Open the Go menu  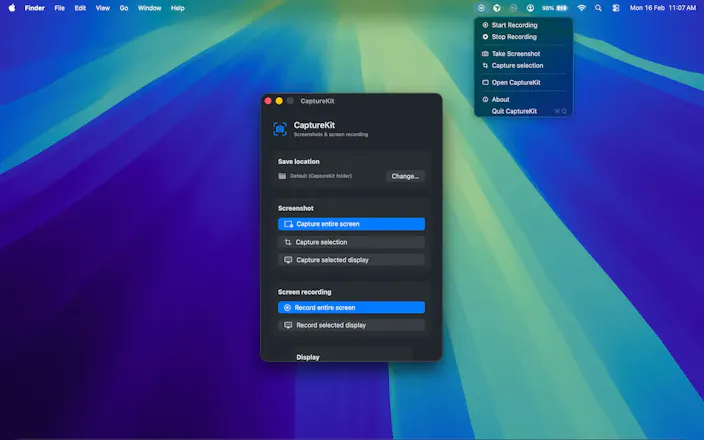tap(124, 8)
